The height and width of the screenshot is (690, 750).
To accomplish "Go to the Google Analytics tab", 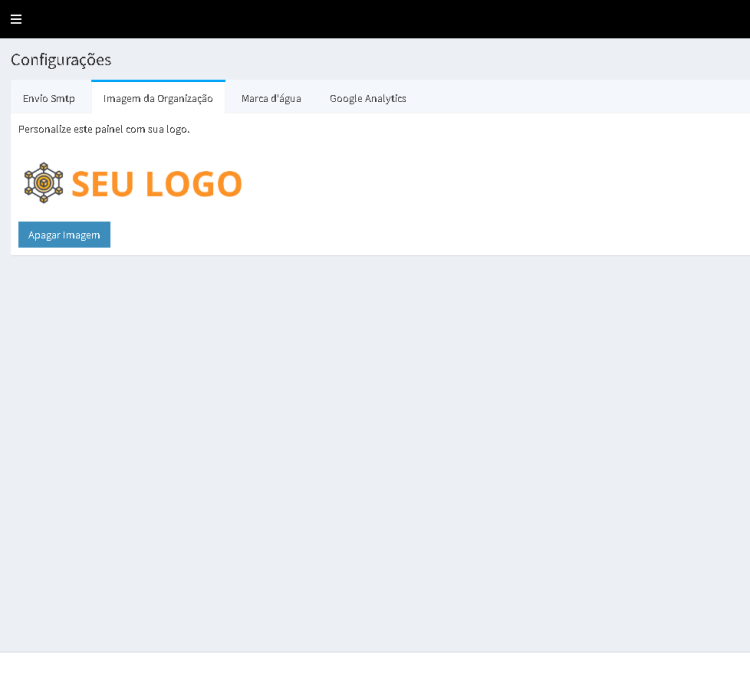I will pos(367,98).
